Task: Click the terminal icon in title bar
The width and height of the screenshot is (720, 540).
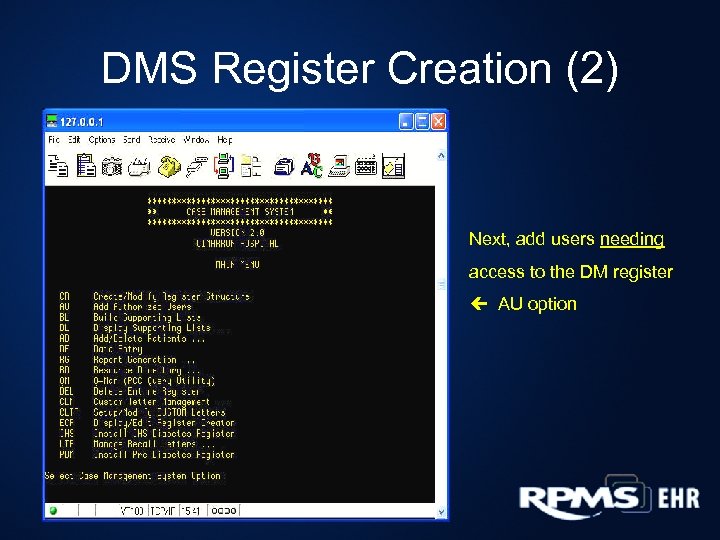Action: pyautogui.click(x=52, y=121)
